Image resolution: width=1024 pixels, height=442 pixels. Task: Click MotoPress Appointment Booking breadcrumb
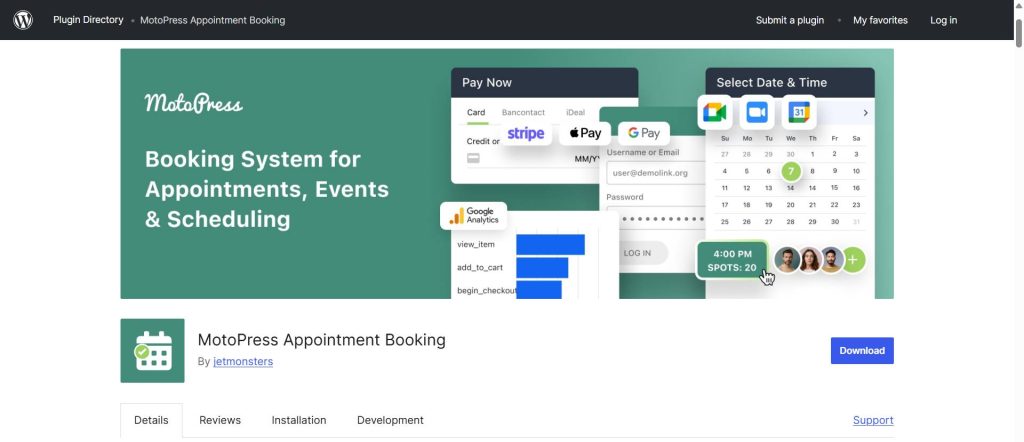(212, 20)
